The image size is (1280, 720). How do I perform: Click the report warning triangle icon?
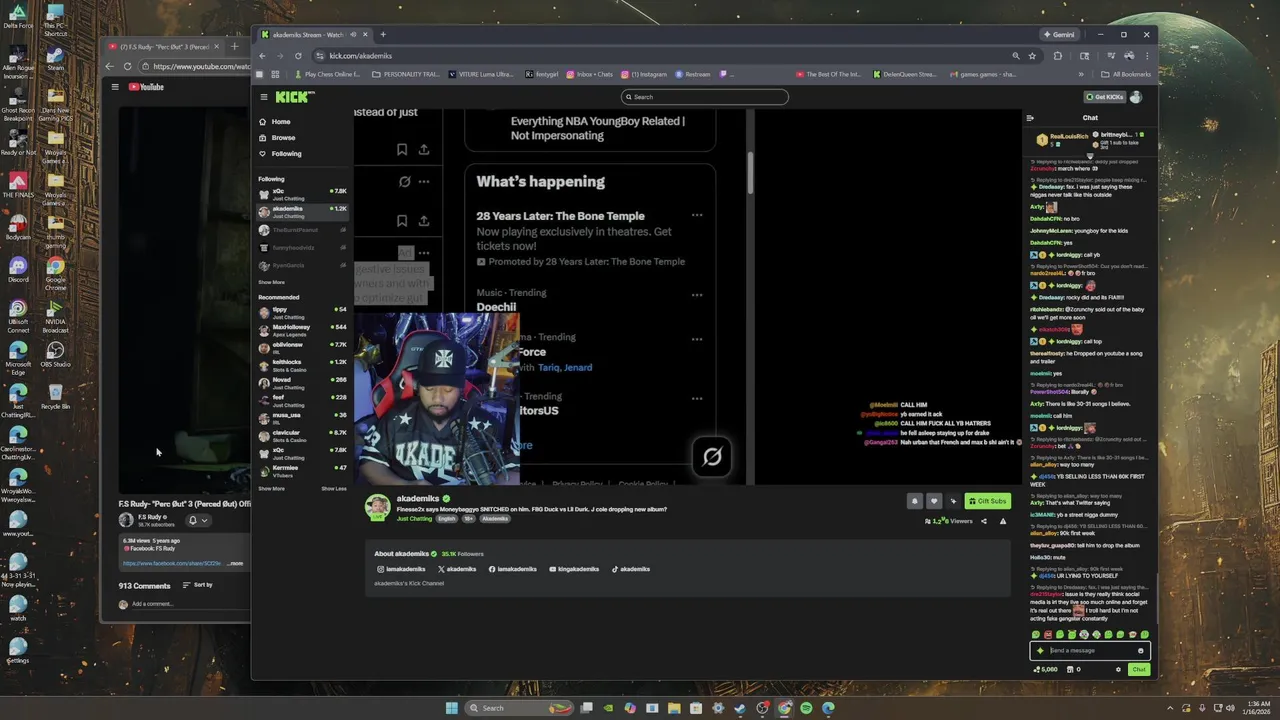coord(1003,521)
